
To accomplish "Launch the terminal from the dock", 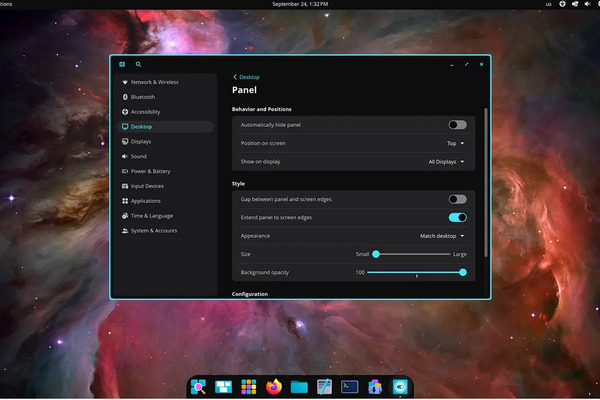I will click(x=349, y=387).
